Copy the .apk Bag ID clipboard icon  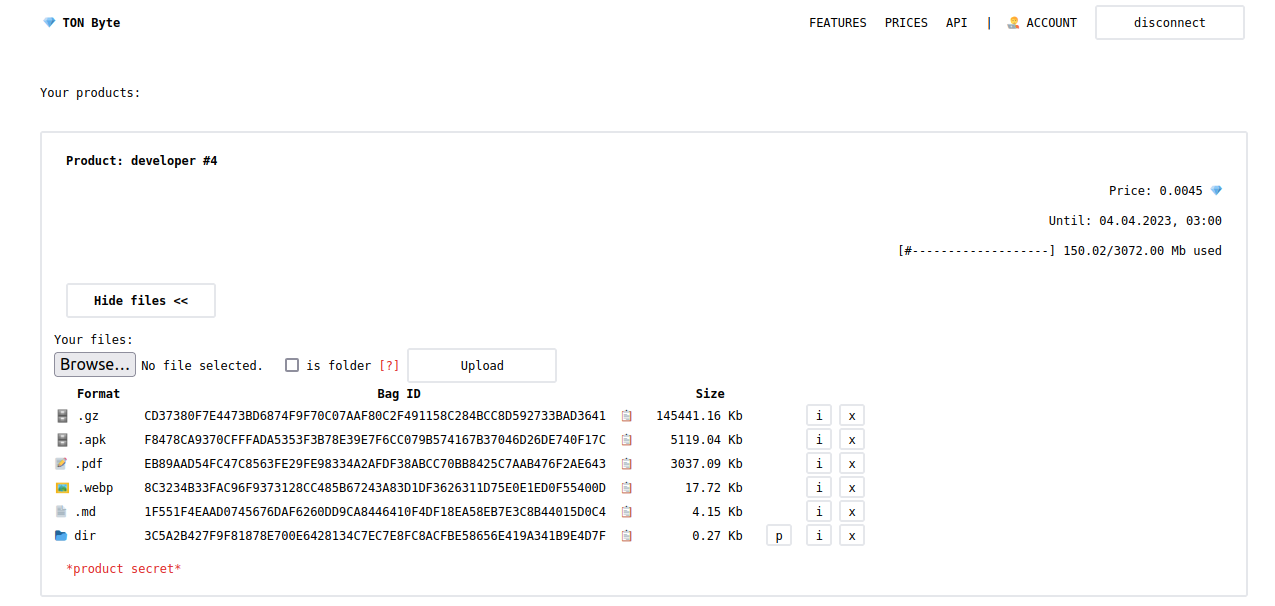point(627,440)
